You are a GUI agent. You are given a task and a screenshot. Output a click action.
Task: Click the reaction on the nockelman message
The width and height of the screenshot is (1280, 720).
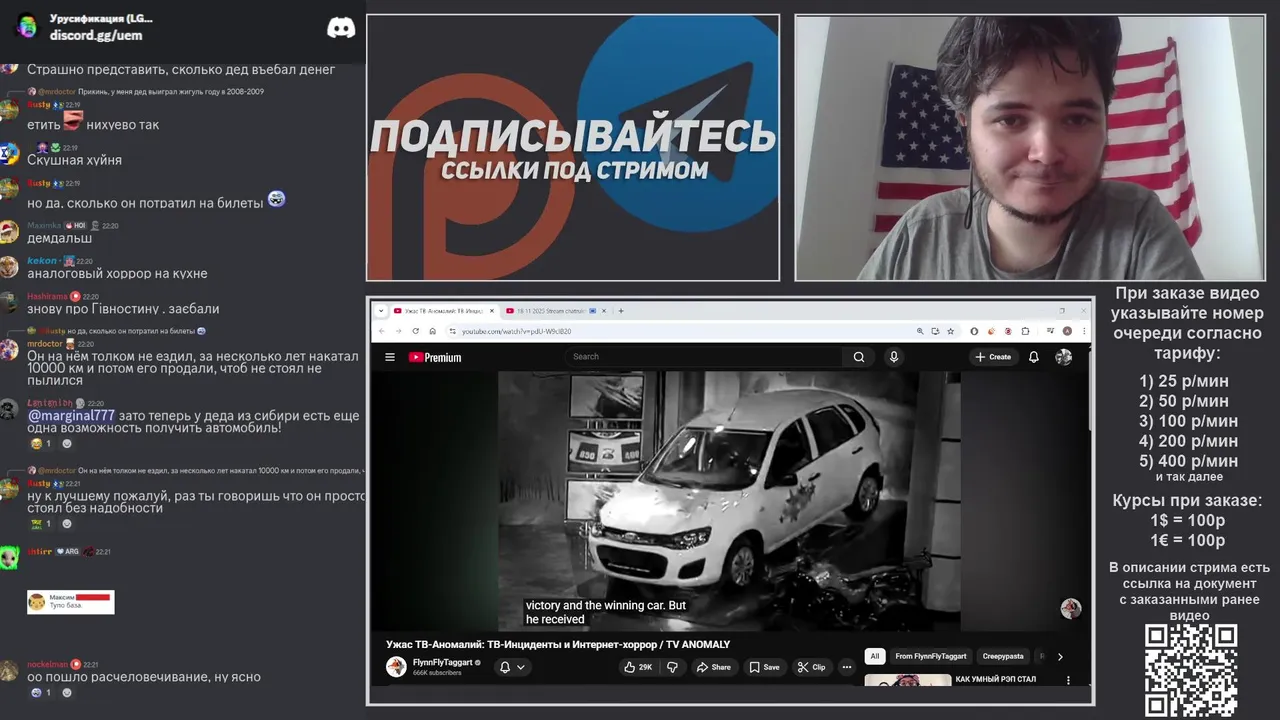coord(42,692)
